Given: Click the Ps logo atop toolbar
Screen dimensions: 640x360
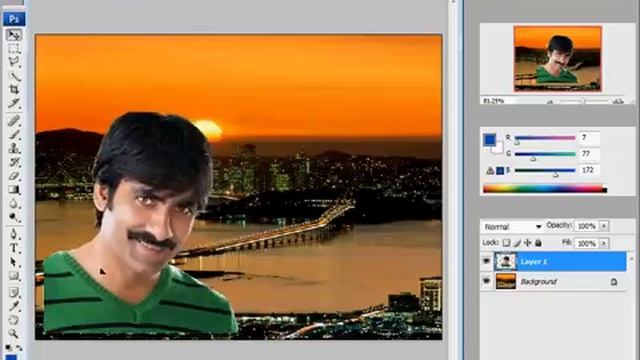Looking at the screenshot, I should [x=14, y=19].
